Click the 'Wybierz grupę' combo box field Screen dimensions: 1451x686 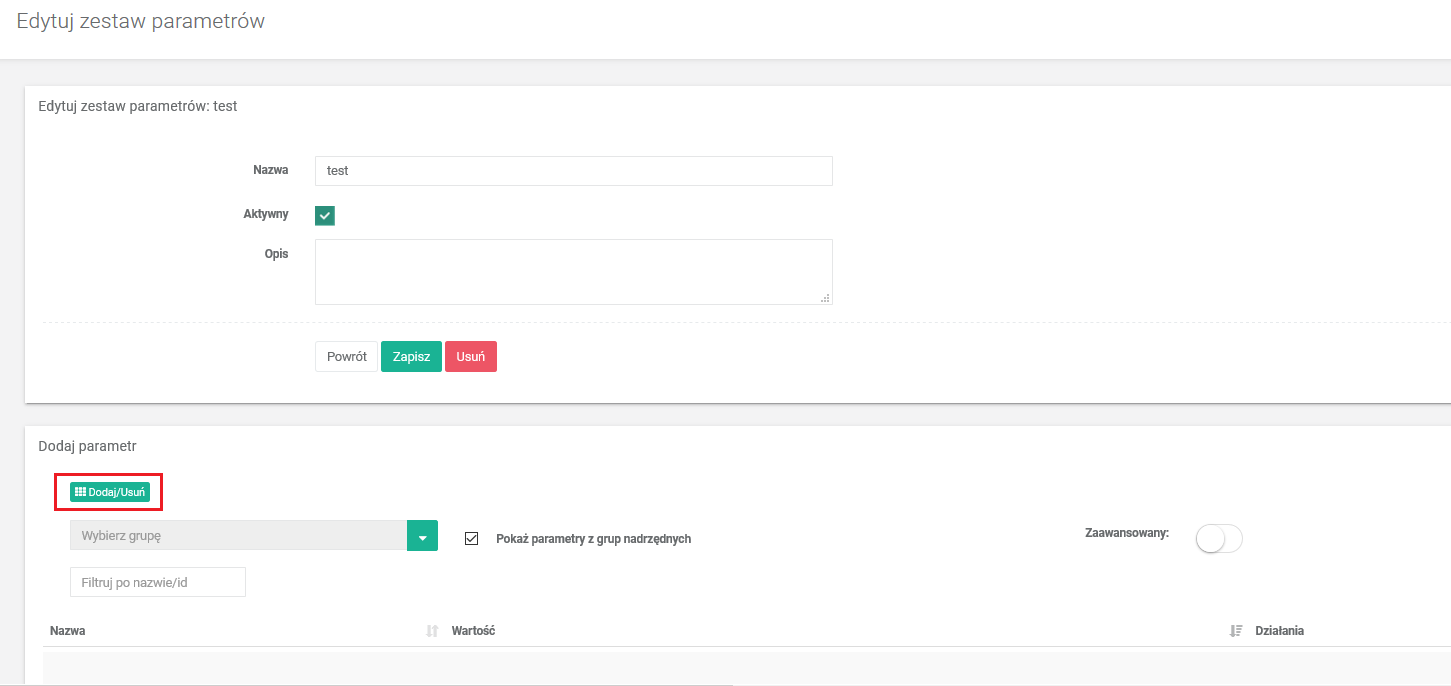point(238,536)
